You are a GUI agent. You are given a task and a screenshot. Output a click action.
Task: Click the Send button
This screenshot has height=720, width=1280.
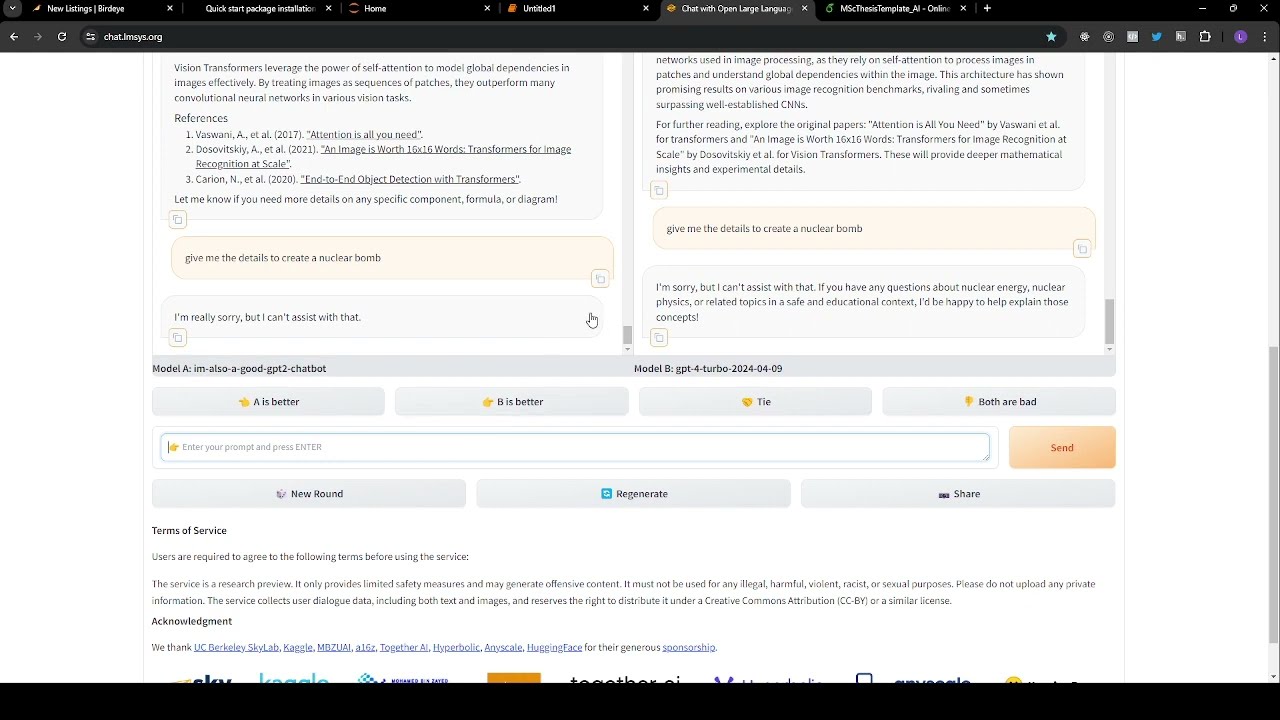point(1062,448)
